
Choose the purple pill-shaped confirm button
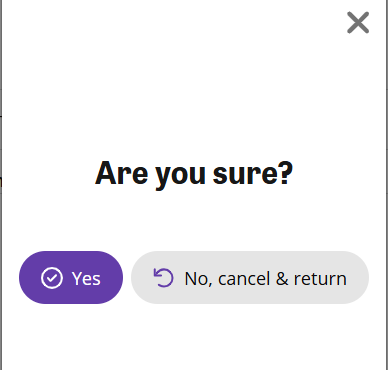point(71,277)
